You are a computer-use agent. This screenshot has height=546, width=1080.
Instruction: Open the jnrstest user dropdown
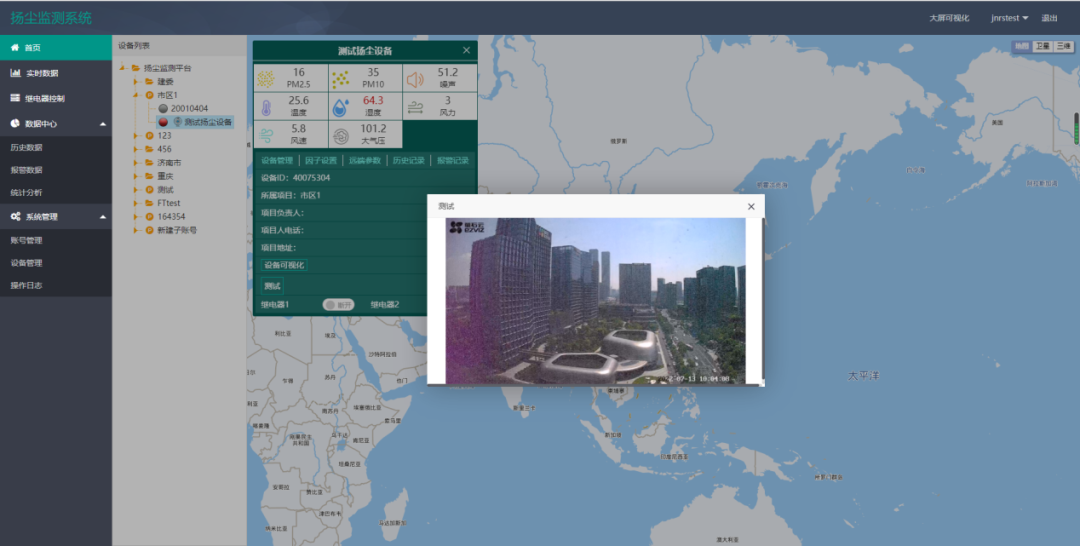point(1009,18)
